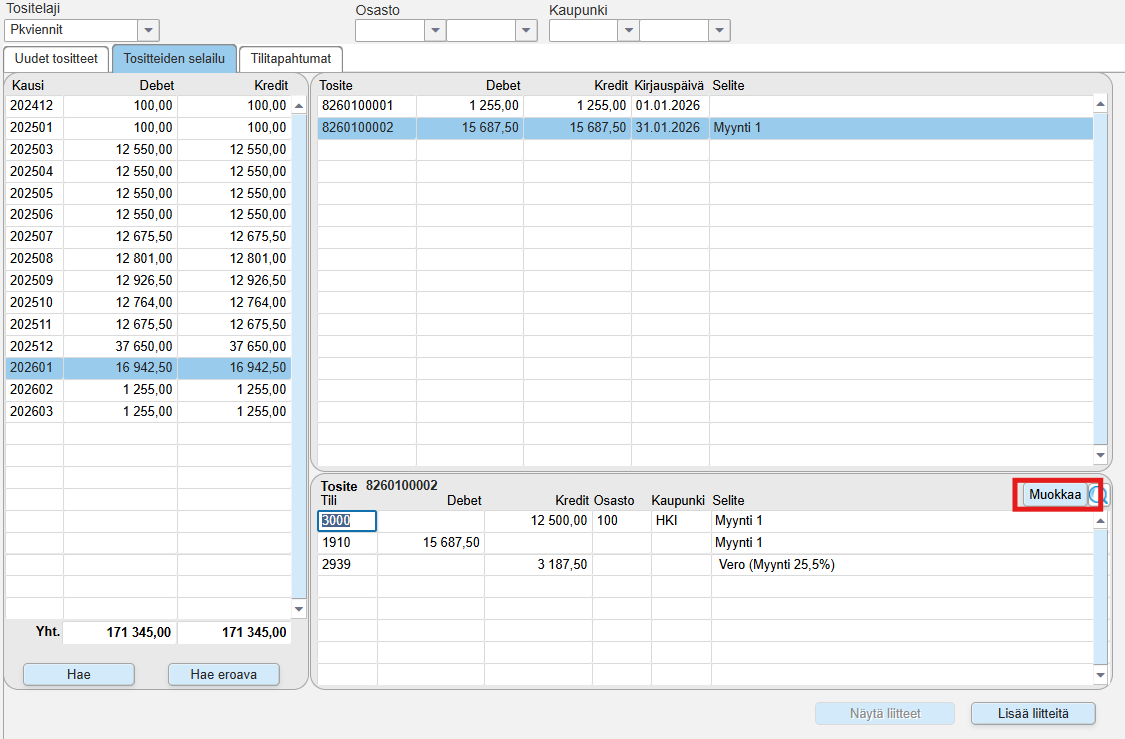Image resolution: width=1125 pixels, height=739 pixels.
Task: Click the period list scroll-up arrow
Action: coord(299,106)
